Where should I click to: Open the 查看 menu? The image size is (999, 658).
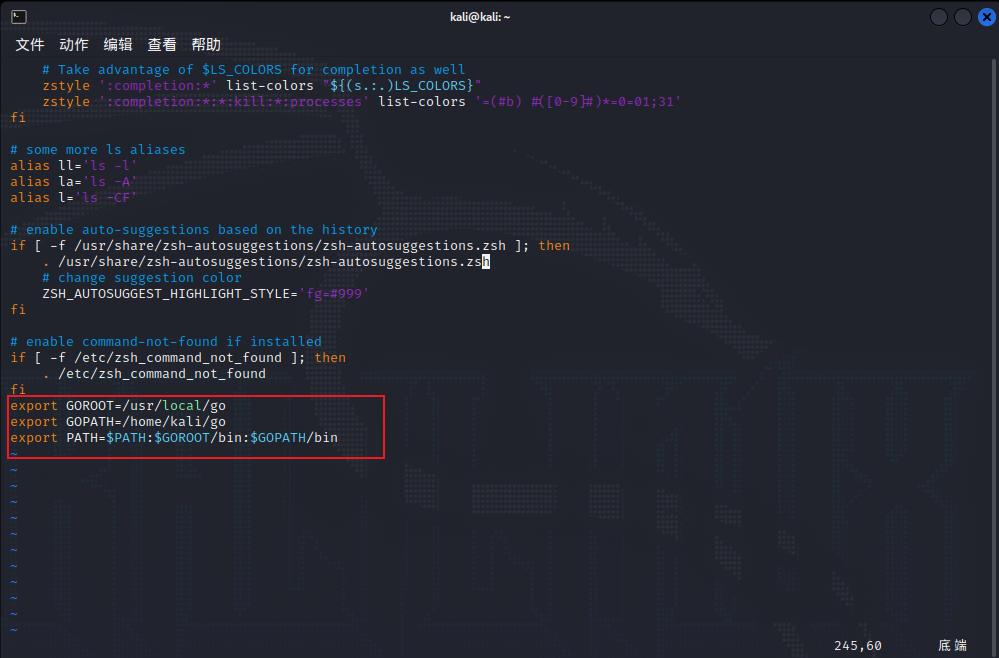click(x=161, y=44)
